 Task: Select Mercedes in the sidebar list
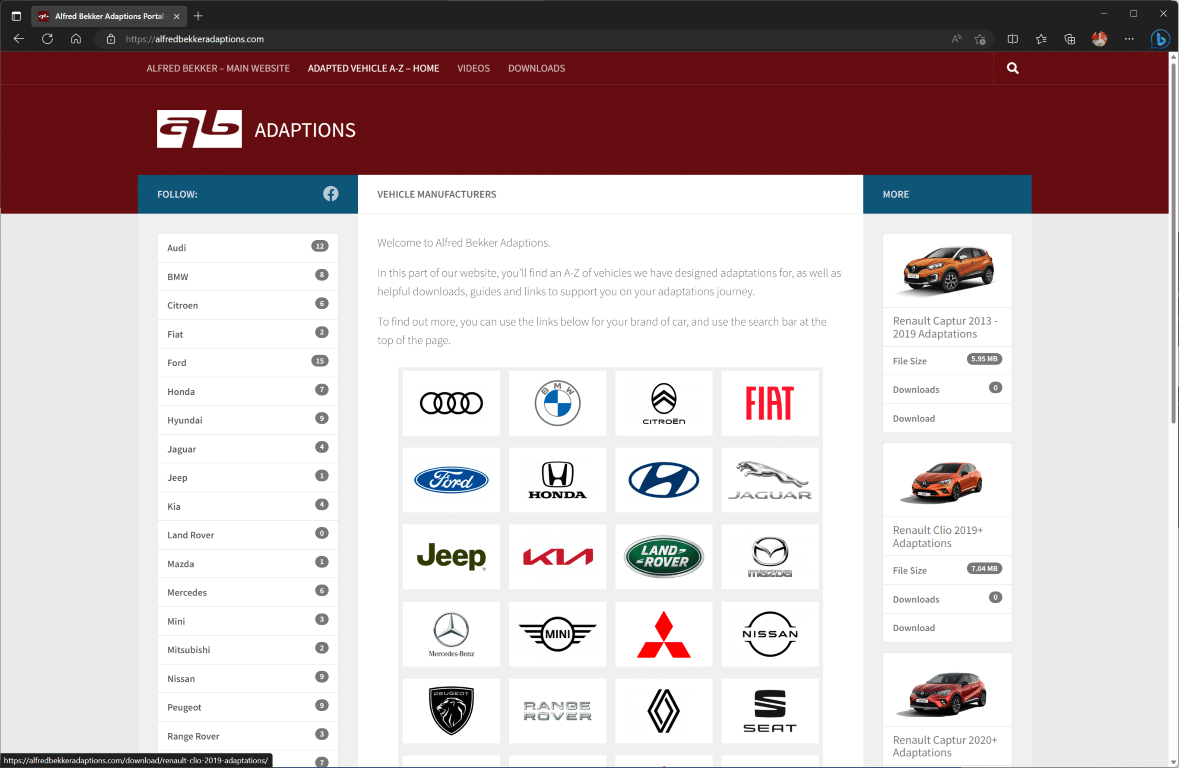click(x=248, y=592)
